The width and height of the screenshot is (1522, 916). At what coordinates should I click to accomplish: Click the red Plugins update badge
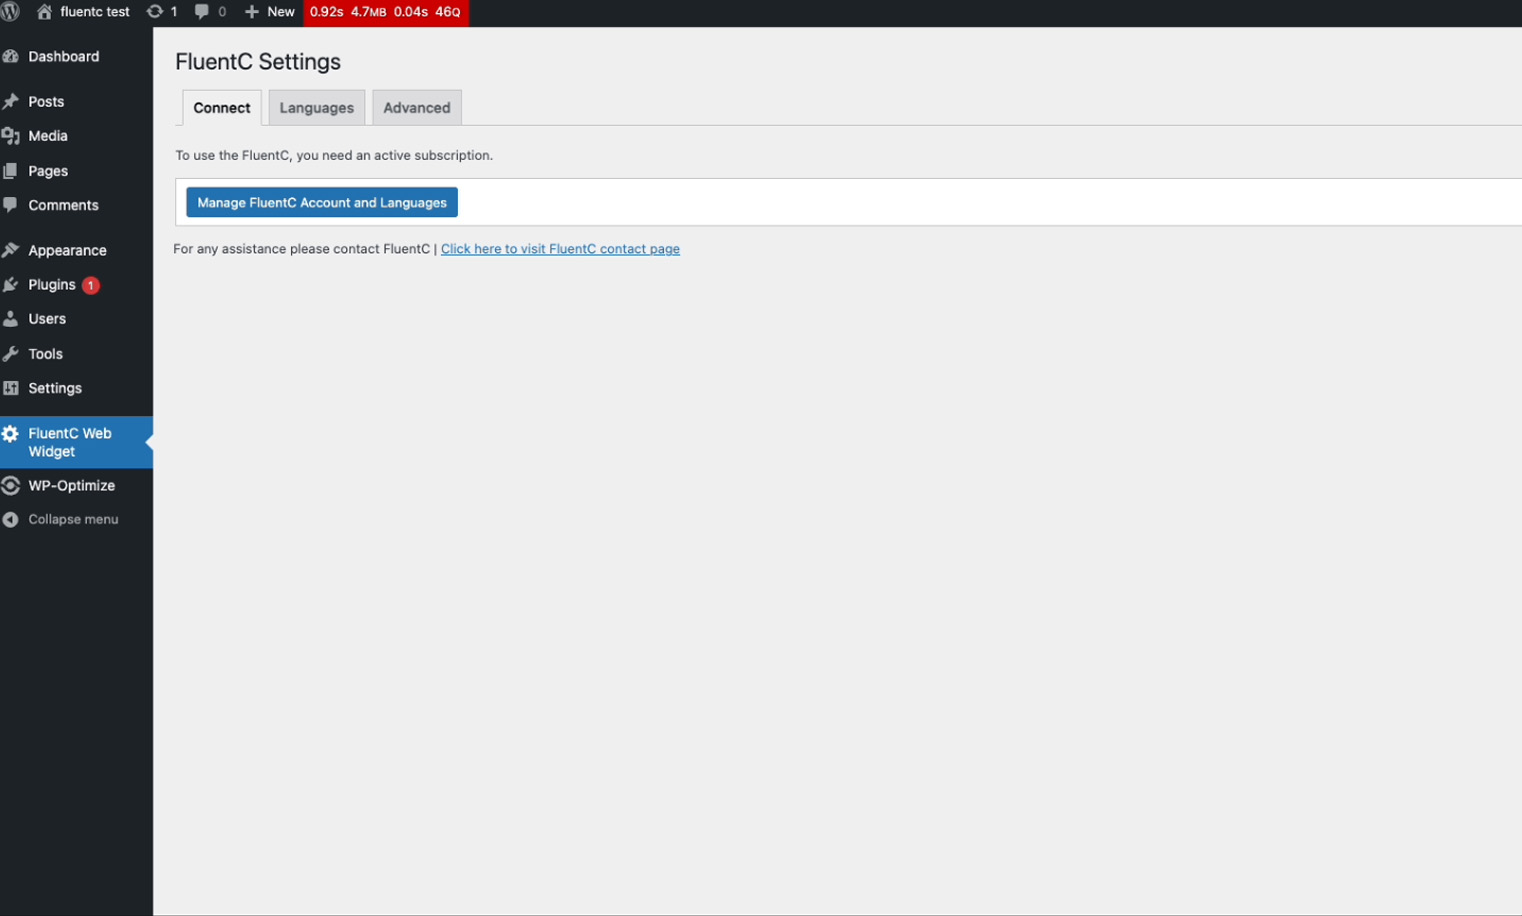[x=91, y=285]
